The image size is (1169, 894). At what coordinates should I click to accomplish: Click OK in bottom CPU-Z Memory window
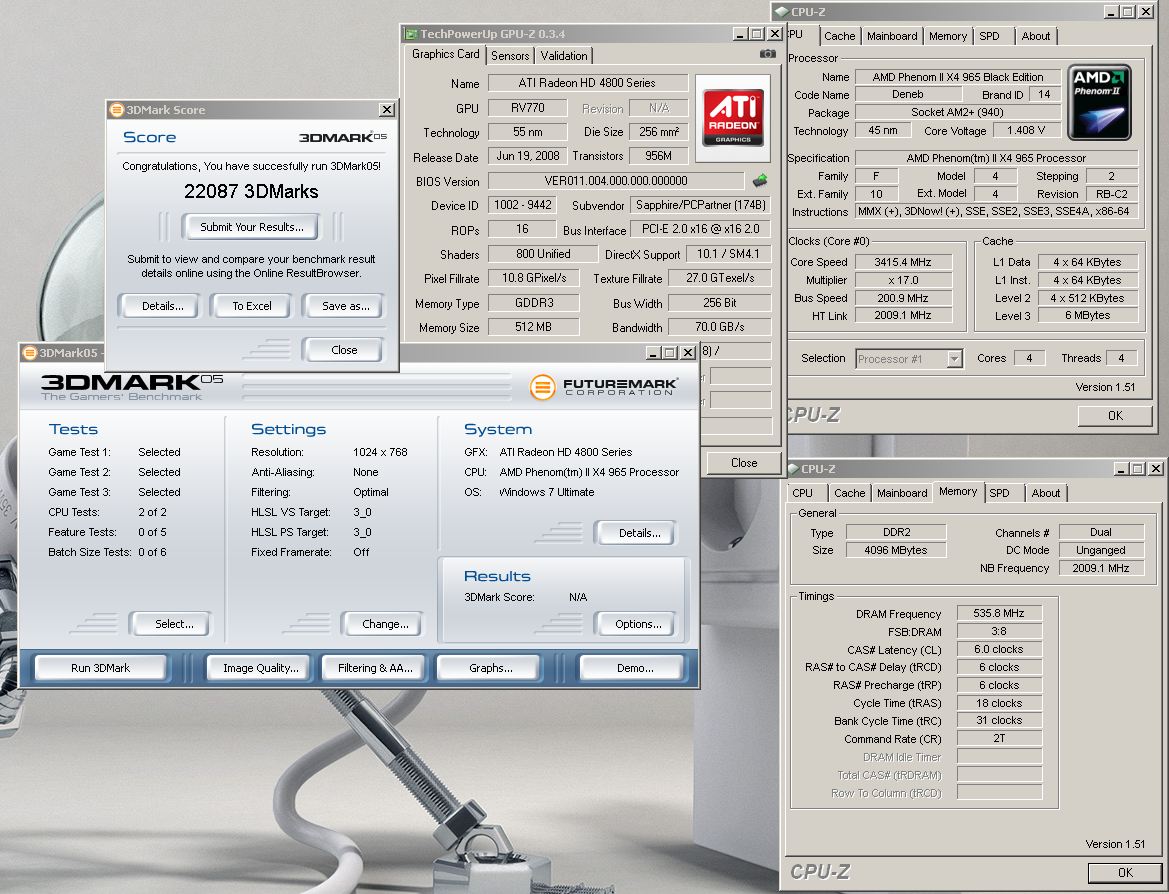coord(1125,872)
